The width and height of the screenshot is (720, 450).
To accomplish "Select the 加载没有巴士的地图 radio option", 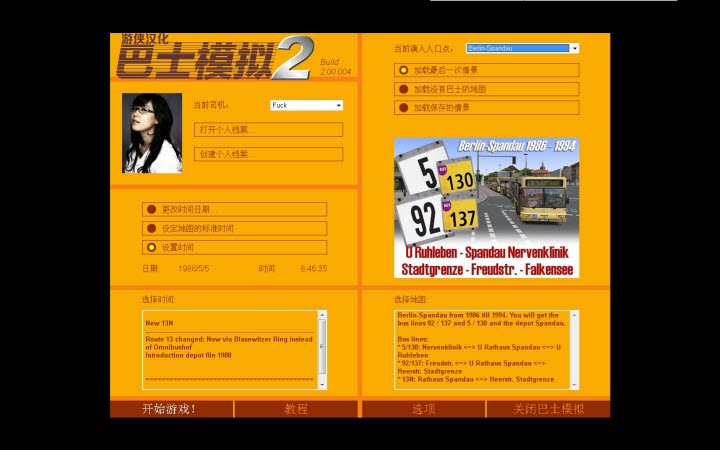I will (x=486, y=89).
